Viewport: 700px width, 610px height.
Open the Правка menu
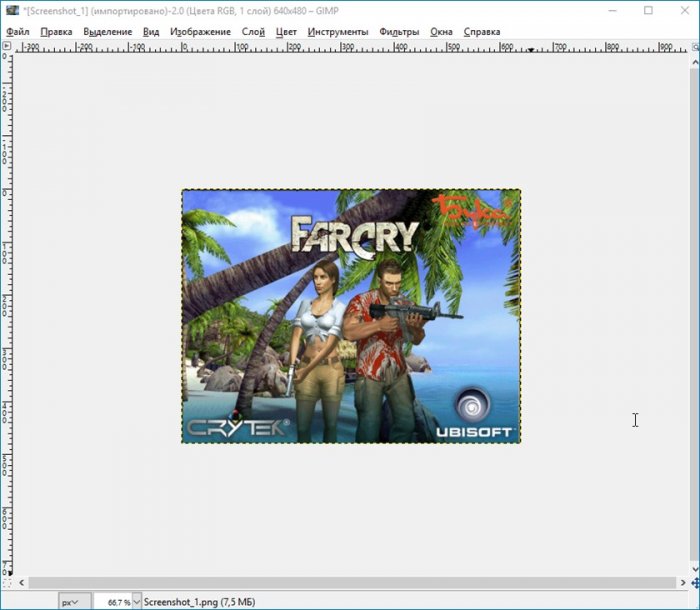tap(56, 32)
